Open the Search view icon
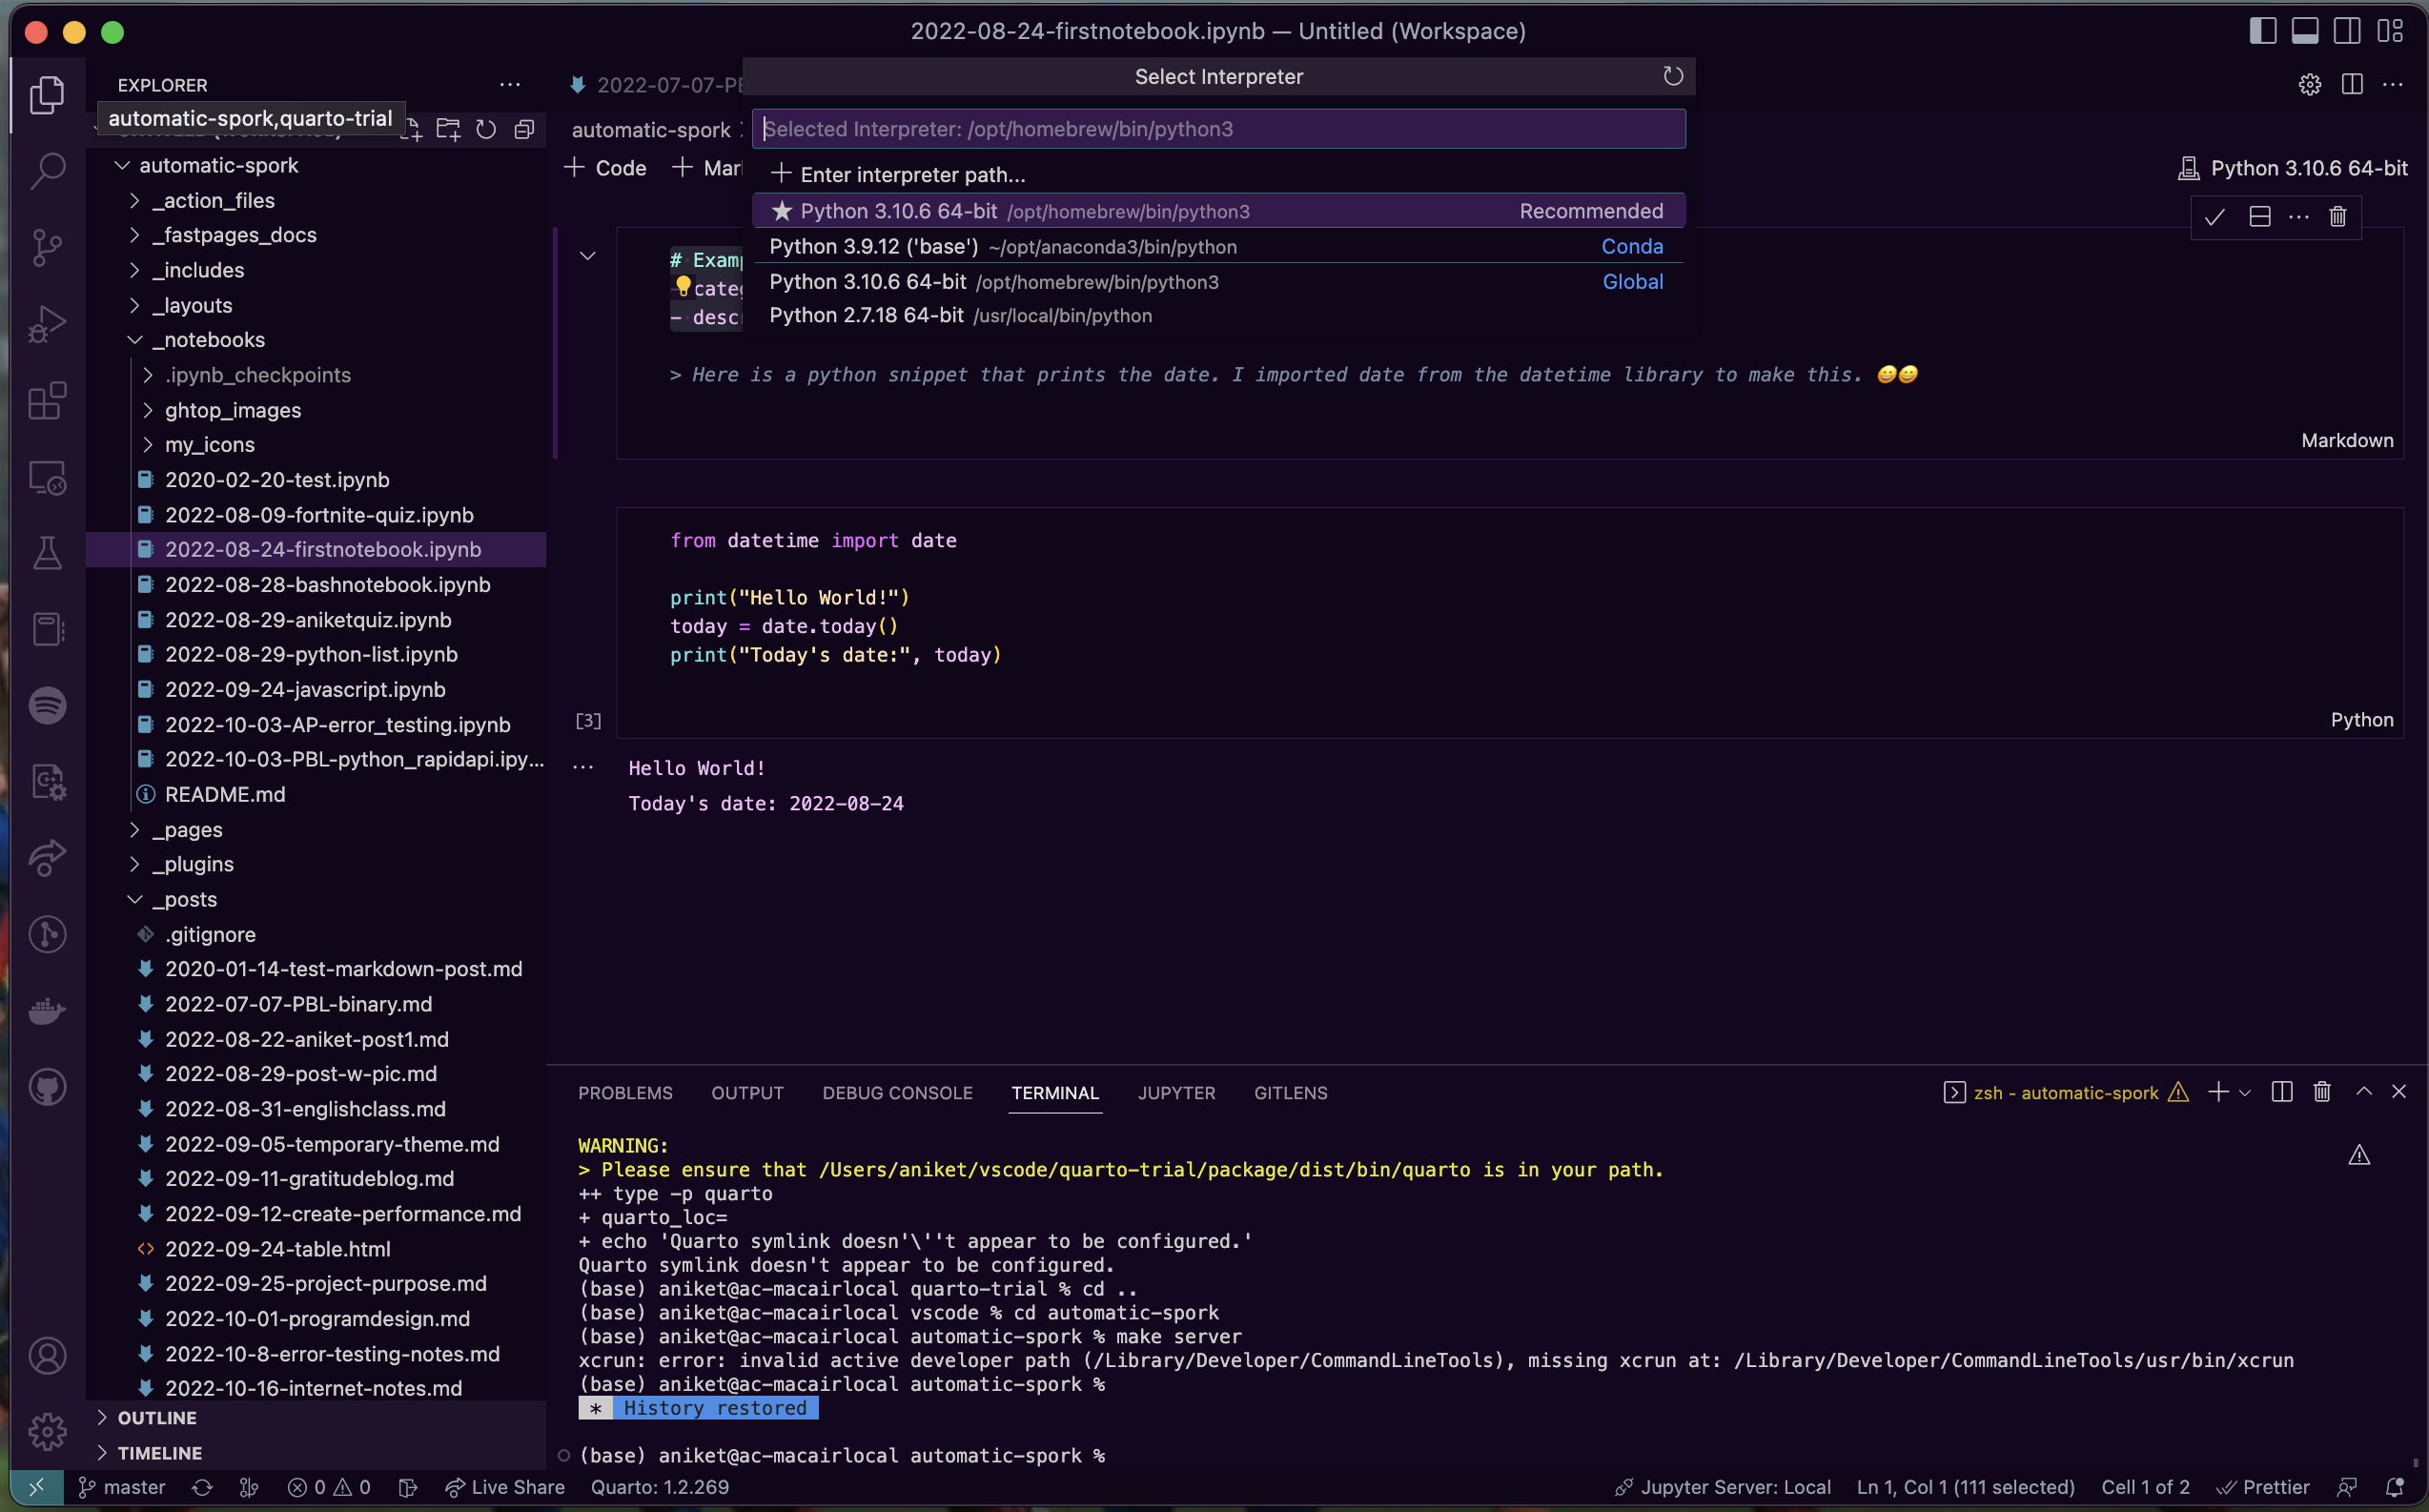This screenshot has width=2429, height=1512. click(x=47, y=171)
